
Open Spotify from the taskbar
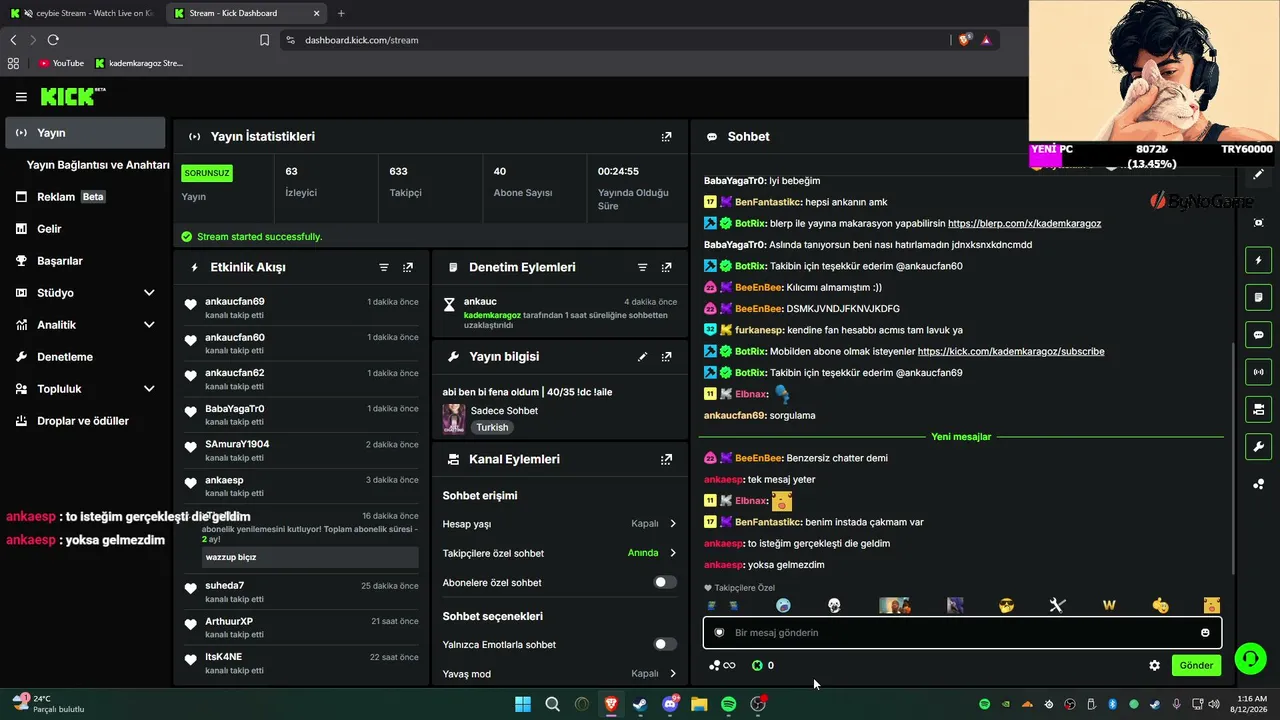click(x=729, y=704)
